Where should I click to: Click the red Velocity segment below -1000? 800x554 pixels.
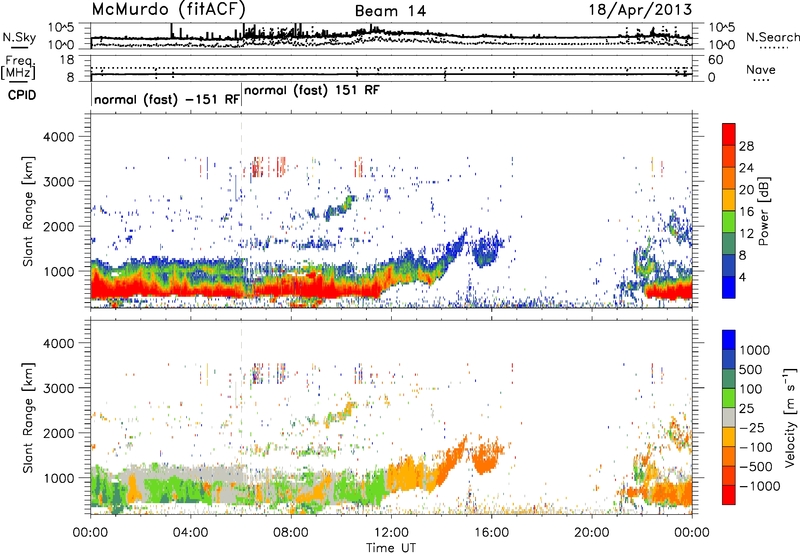pos(729,495)
